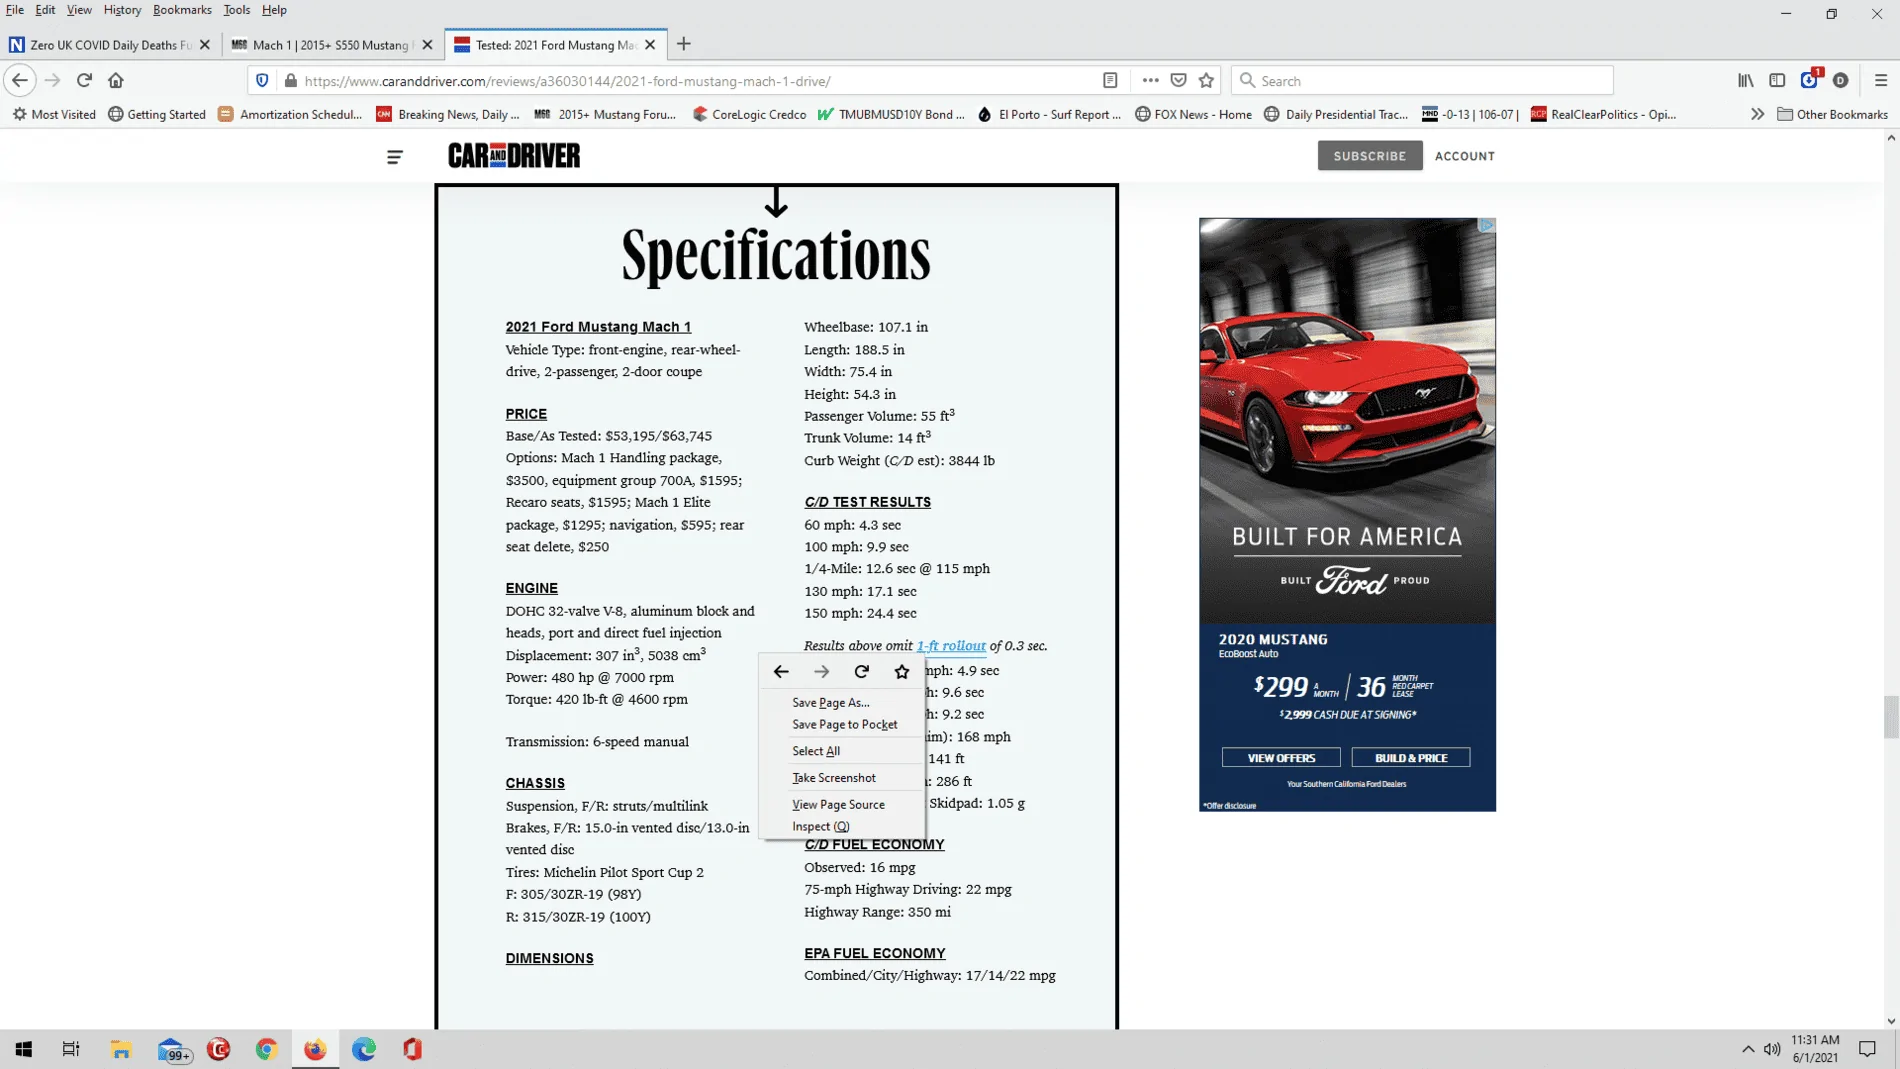Click the browser Back arrow in the navigation bar
Image resolution: width=1900 pixels, height=1069 pixels.
[x=20, y=80]
